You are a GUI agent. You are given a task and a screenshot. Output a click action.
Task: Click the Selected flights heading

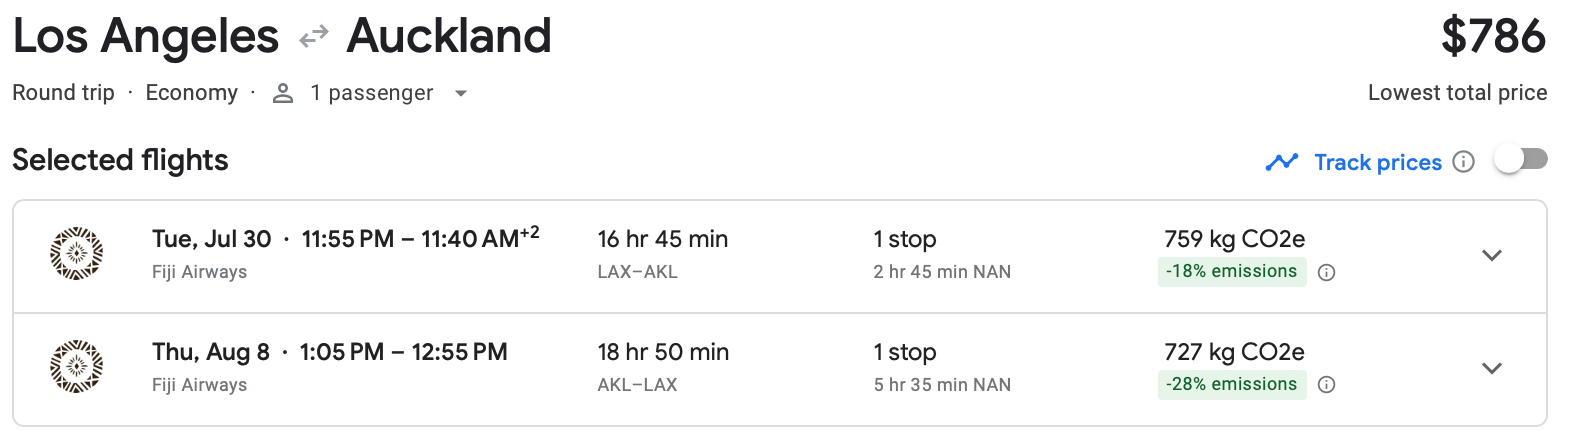[120, 160]
